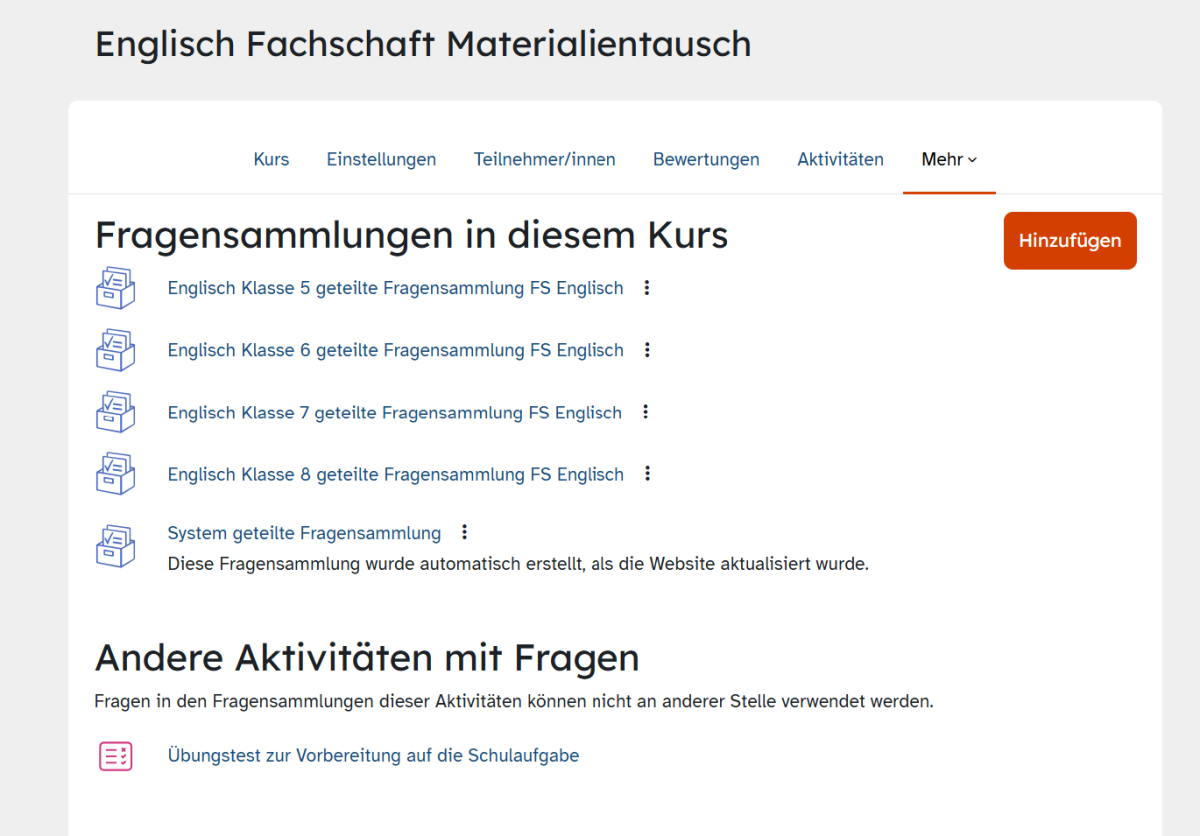Click the quiz icon beside Übungstest
The width and height of the screenshot is (1200, 836).
point(115,756)
